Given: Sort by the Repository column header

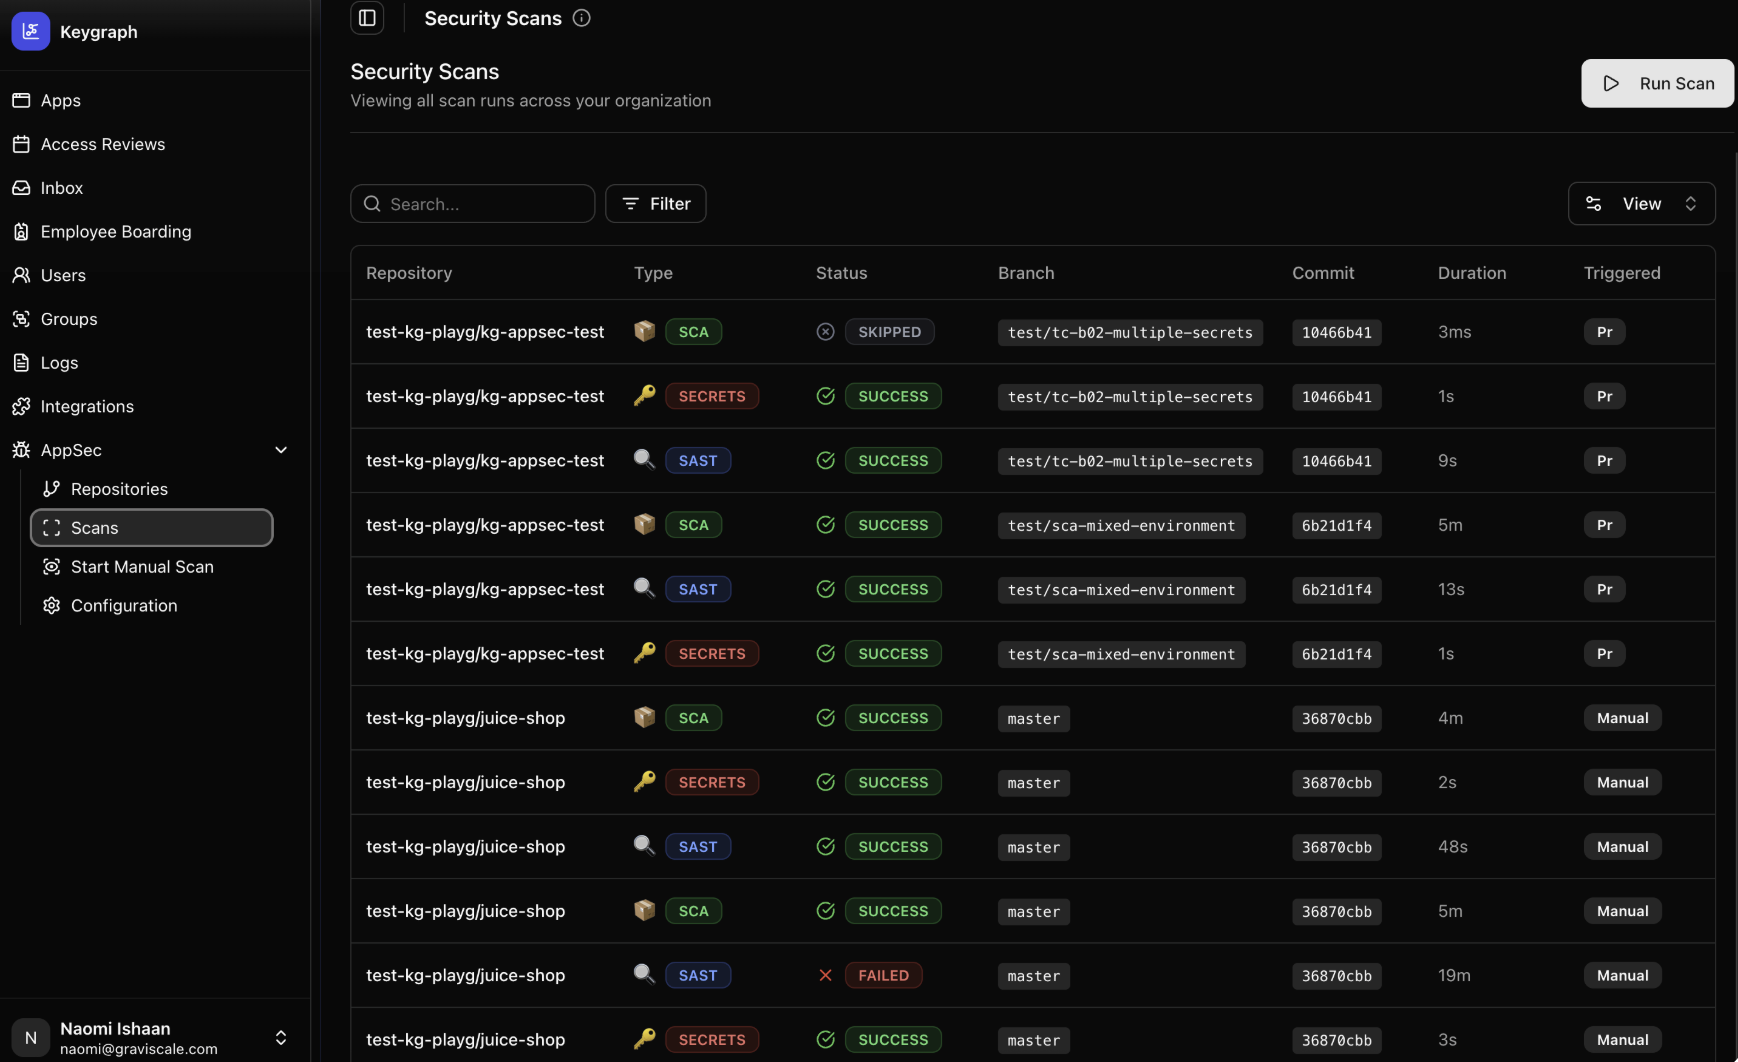Looking at the screenshot, I should pos(409,273).
